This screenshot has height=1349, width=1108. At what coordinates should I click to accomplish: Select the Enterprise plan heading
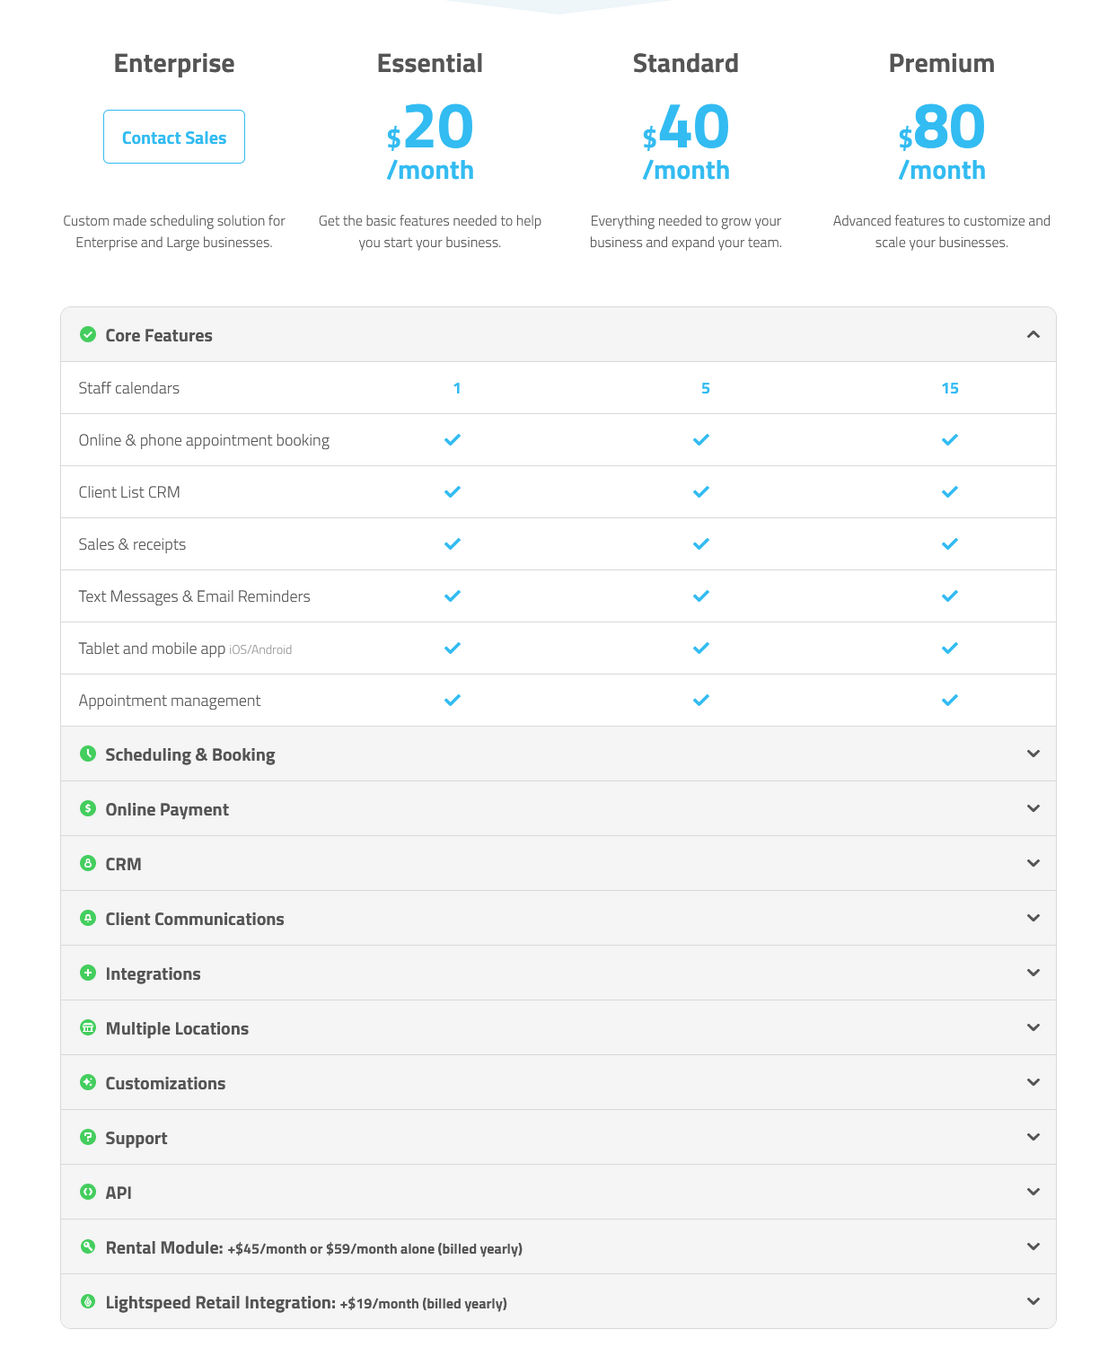tap(174, 64)
